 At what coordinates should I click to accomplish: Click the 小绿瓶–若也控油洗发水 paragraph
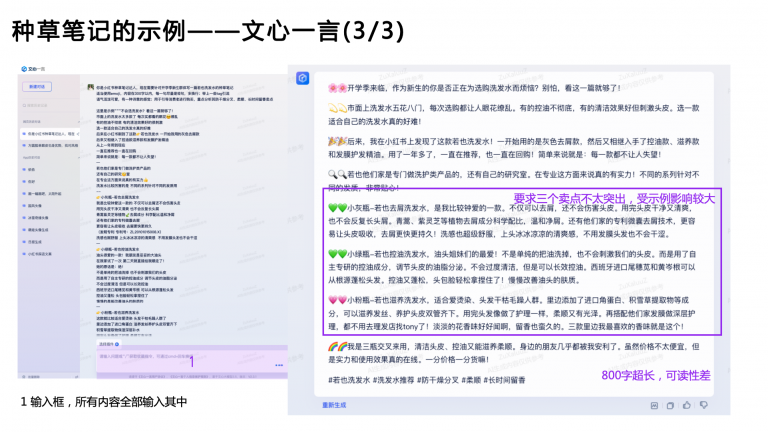pos(512,267)
